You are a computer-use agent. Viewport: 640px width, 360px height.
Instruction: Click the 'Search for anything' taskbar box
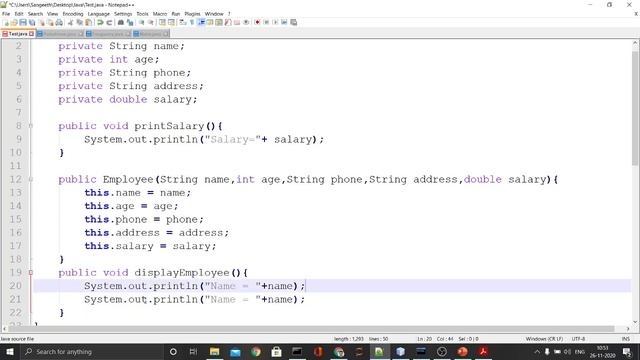coord(92,351)
